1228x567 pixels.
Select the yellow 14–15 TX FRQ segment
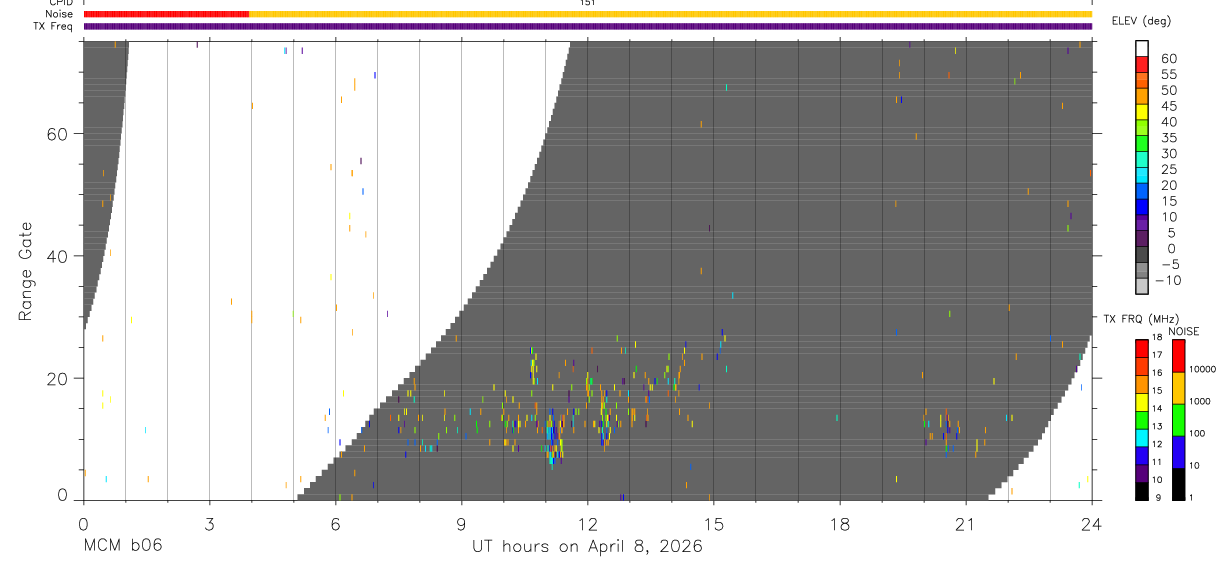click(1142, 400)
